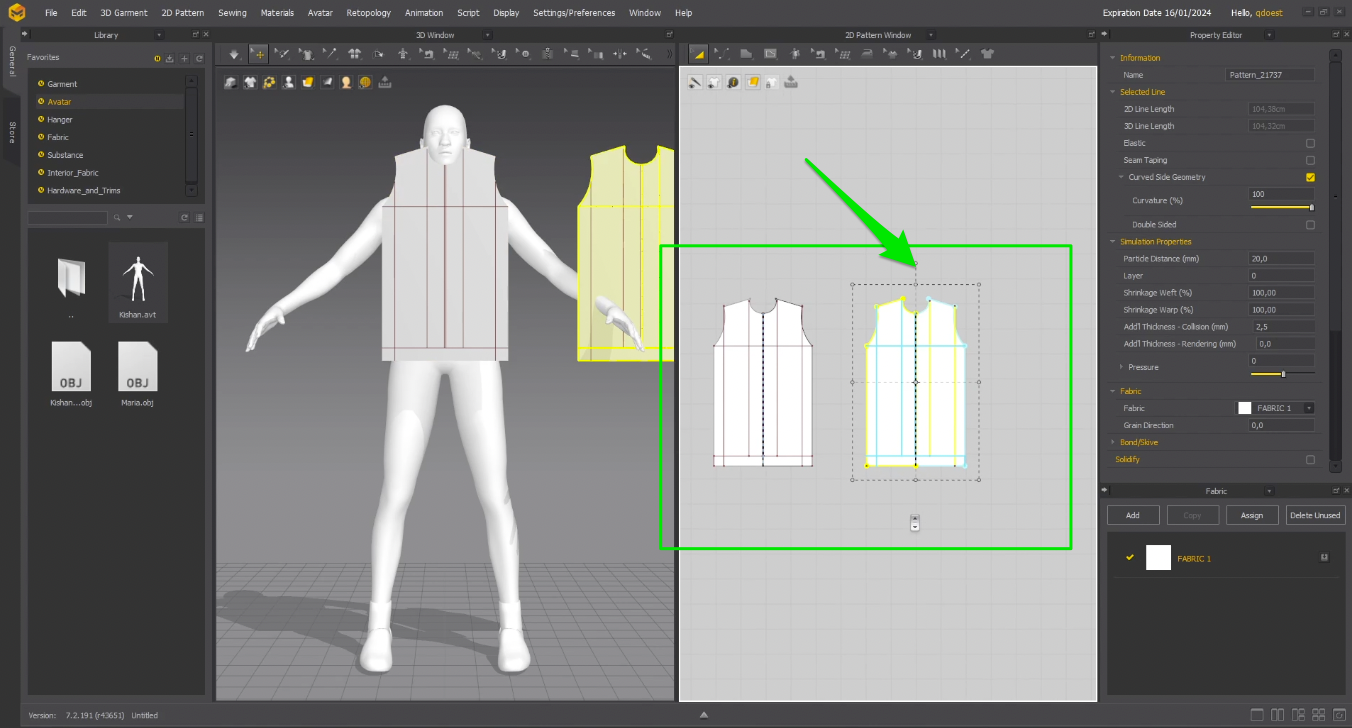This screenshot has width=1352, height=728.
Task: Click the lock pattern icon in 2D window
Action: [771, 82]
